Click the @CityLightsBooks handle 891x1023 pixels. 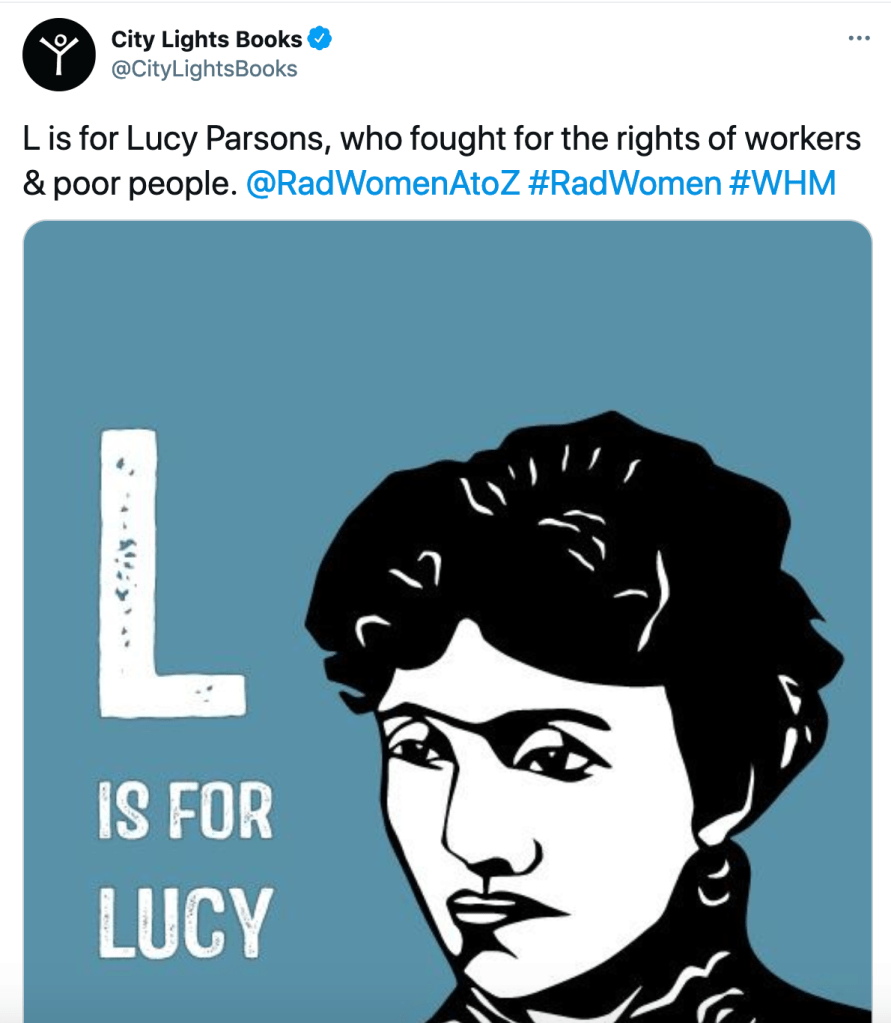[204, 69]
